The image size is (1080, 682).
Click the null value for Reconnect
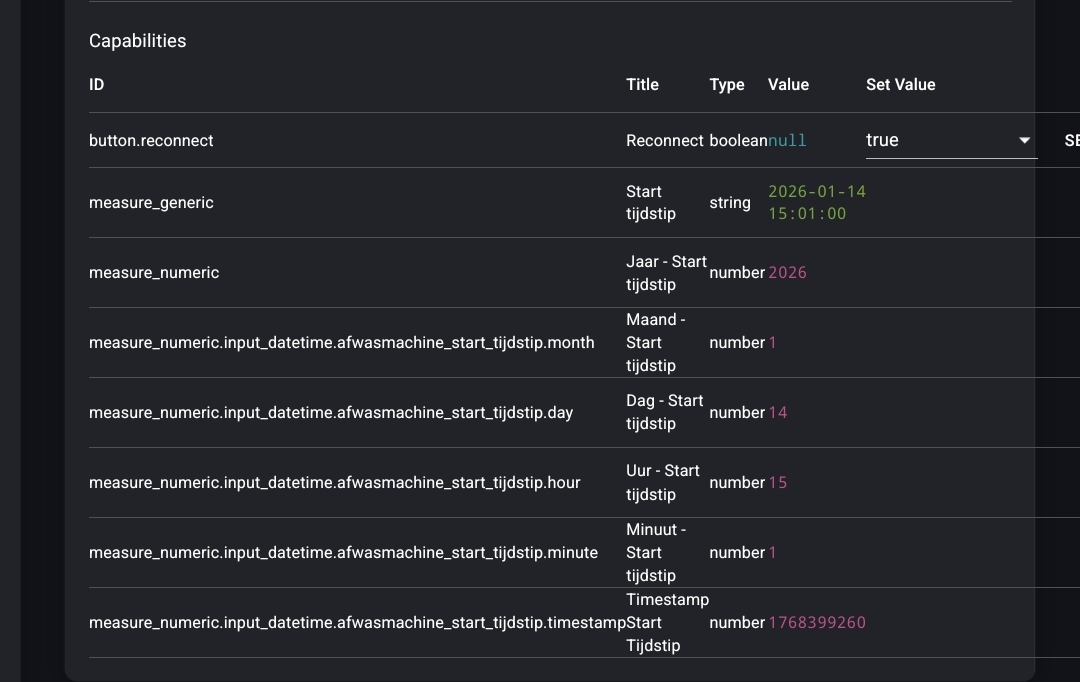click(787, 141)
